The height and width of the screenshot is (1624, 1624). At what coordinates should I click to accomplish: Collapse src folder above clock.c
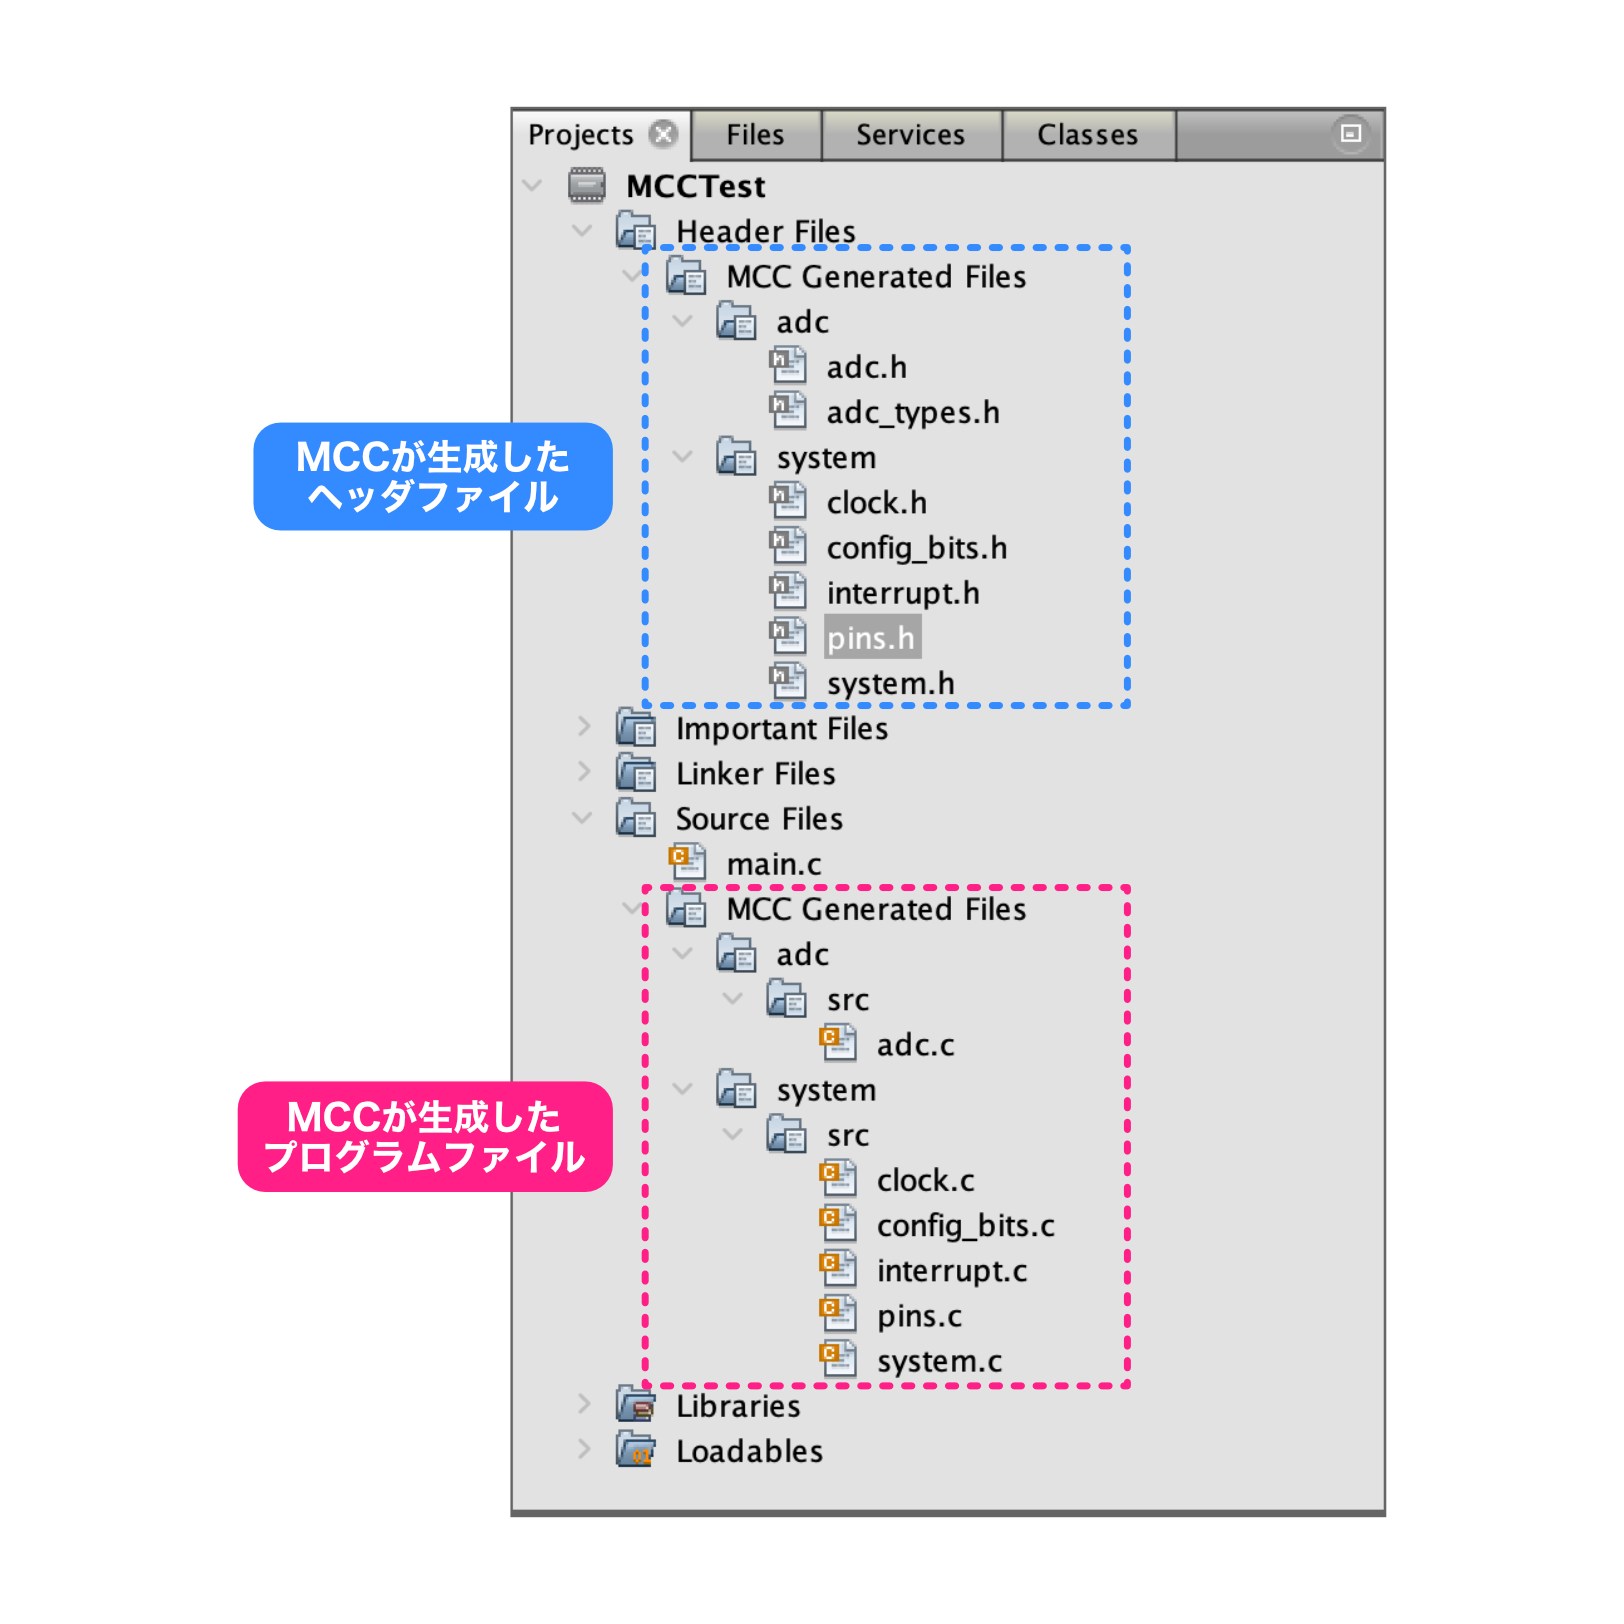(733, 1134)
